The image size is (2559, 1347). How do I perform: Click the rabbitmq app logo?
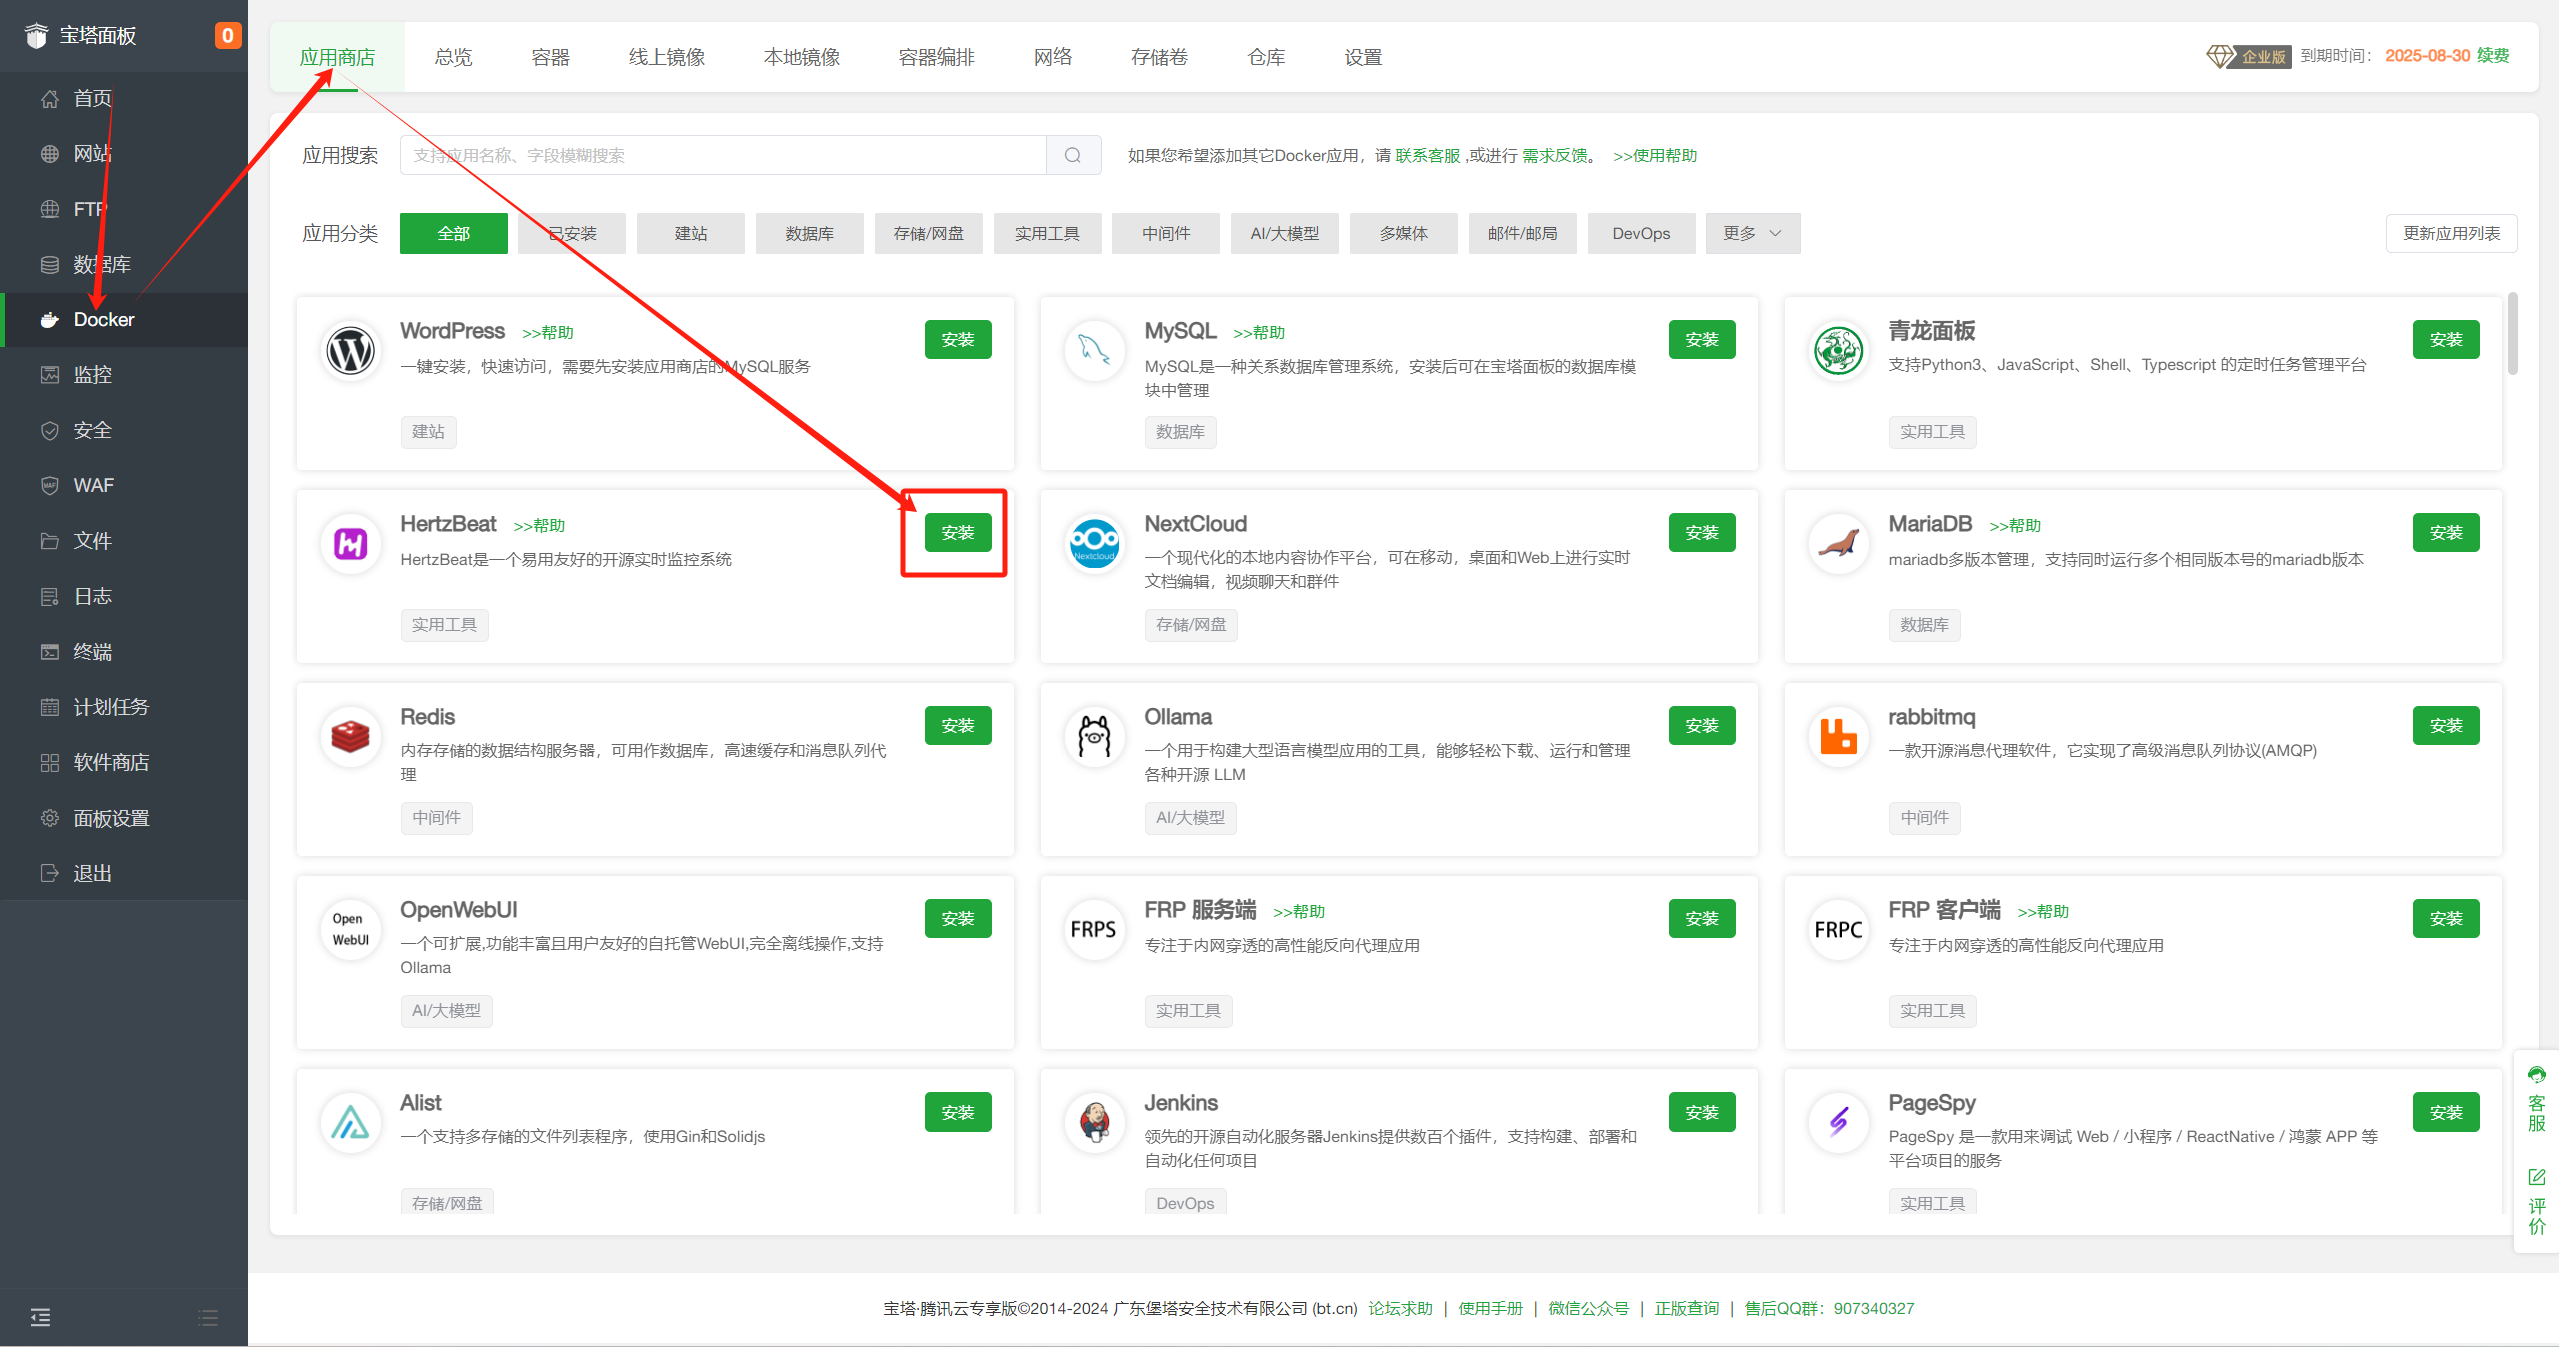[1838, 737]
